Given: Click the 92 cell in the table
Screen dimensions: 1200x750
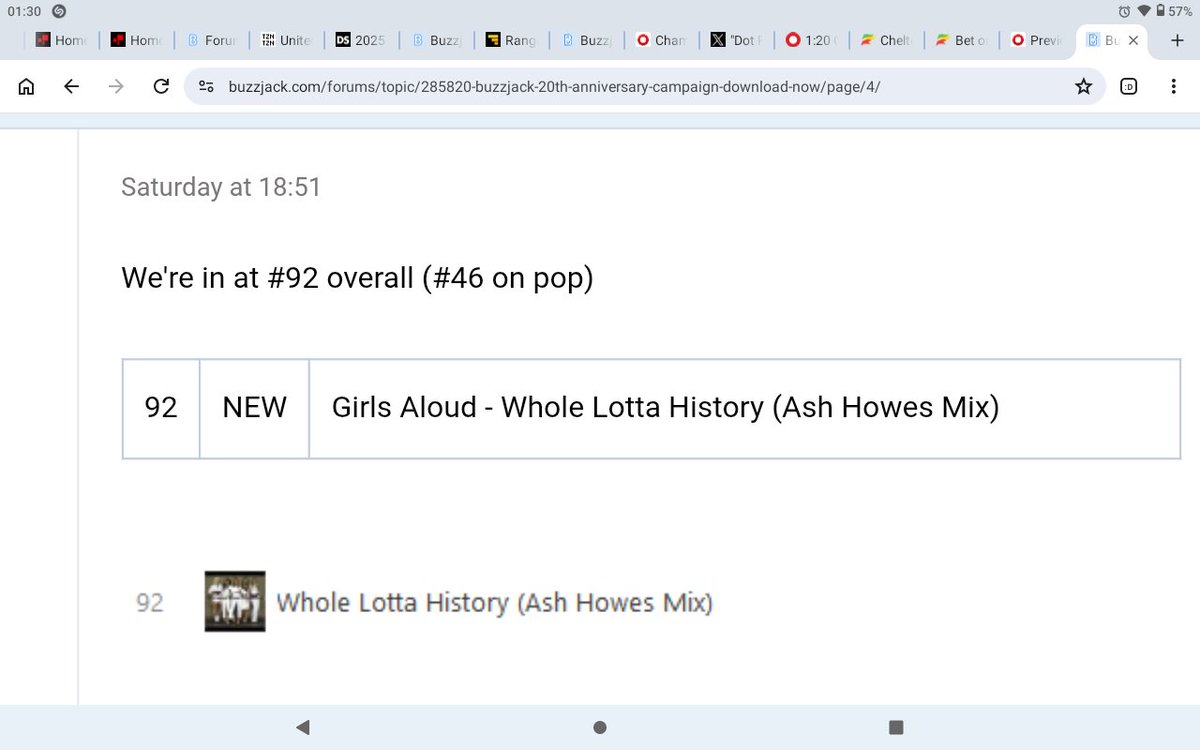Looking at the screenshot, I should [161, 408].
